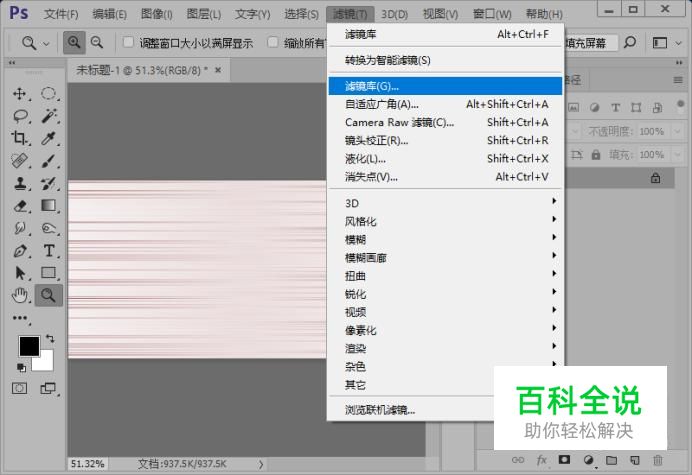Choose Zoom Out mode in options bar

tap(97, 42)
